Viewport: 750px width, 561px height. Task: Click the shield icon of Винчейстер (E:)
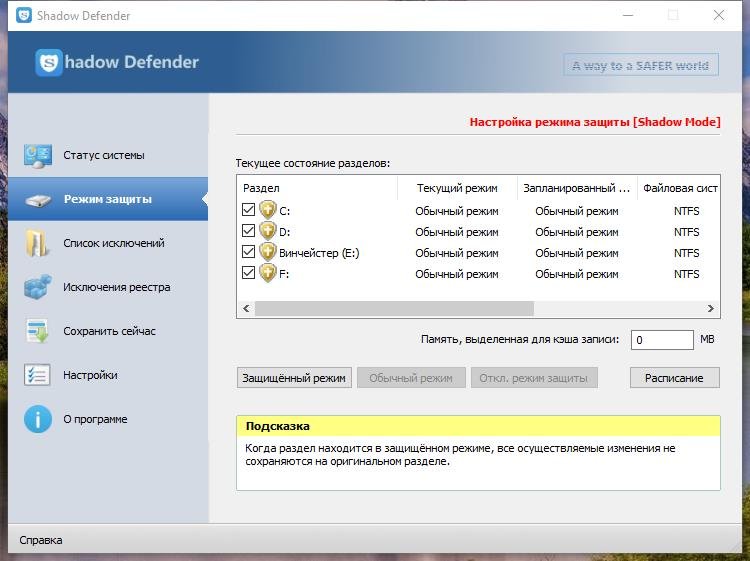(268, 252)
